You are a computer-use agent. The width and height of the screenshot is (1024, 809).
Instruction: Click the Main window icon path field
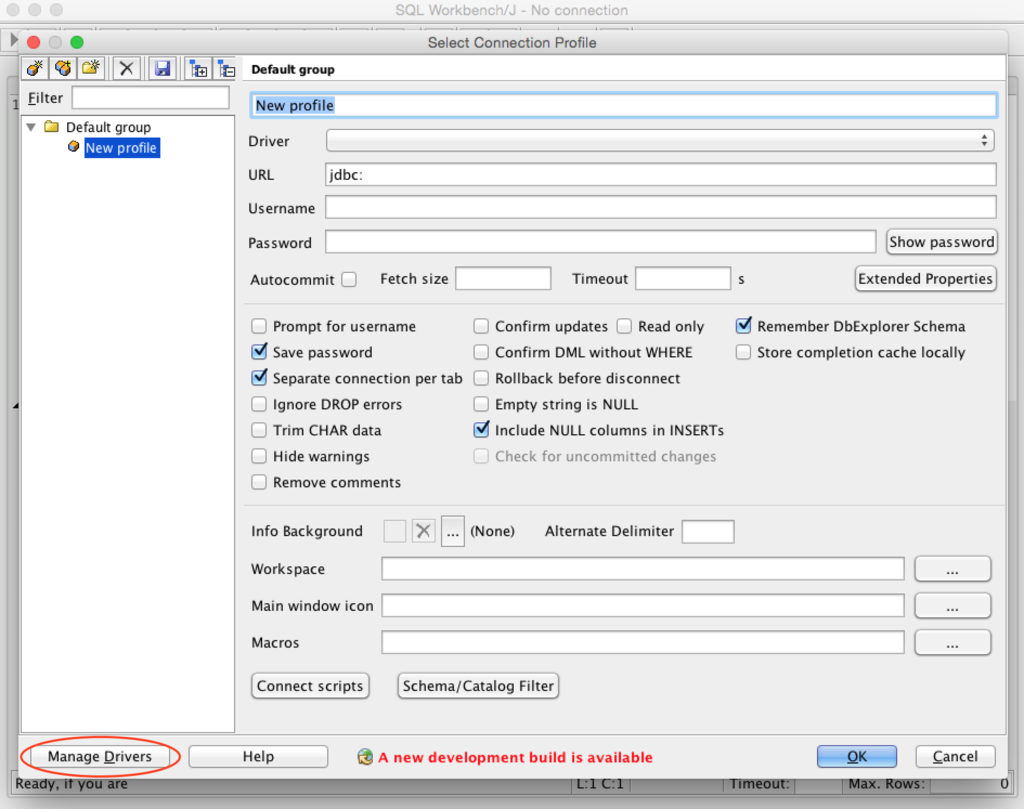click(643, 605)
